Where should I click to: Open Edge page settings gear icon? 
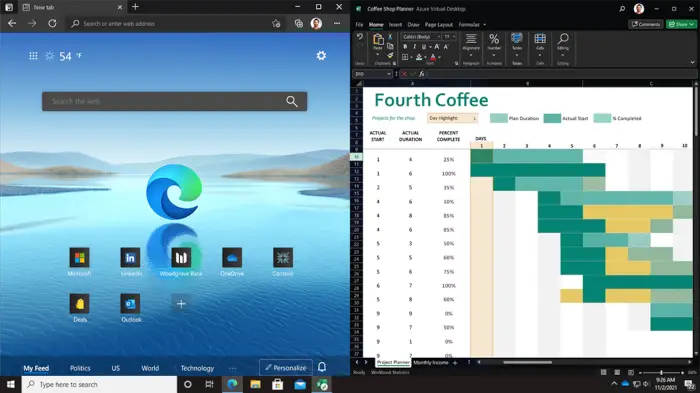(321, 56)
